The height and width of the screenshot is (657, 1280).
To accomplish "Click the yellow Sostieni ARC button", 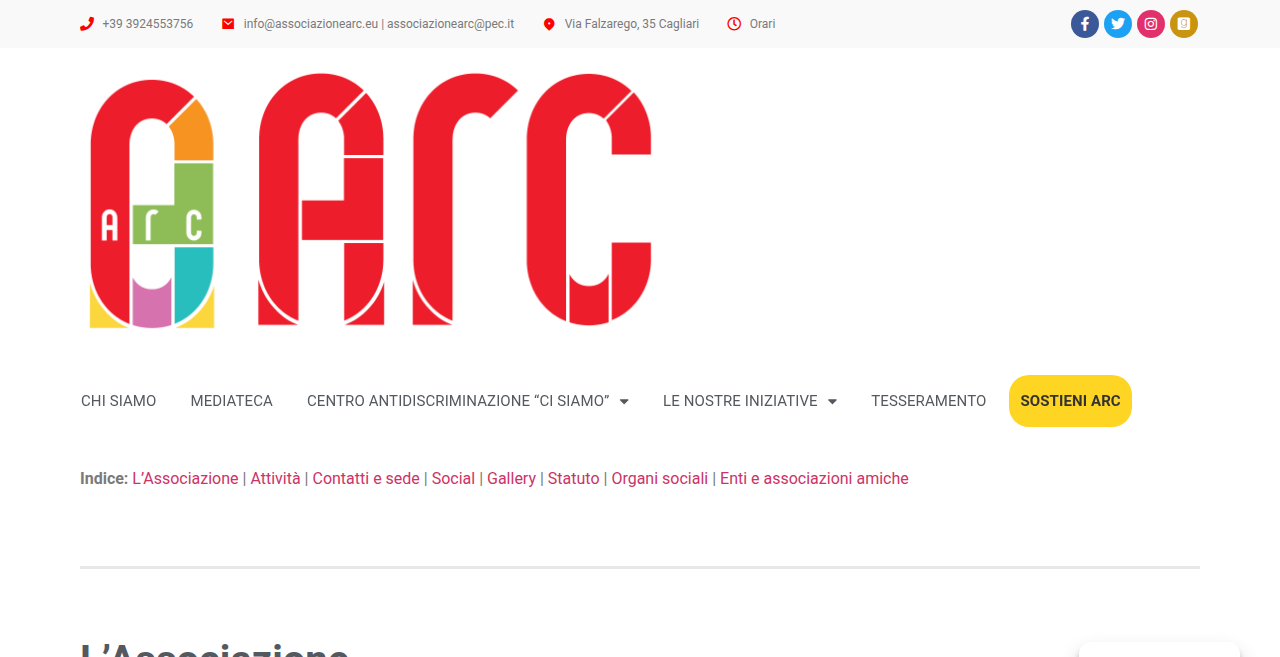I will pos(1070,401).
